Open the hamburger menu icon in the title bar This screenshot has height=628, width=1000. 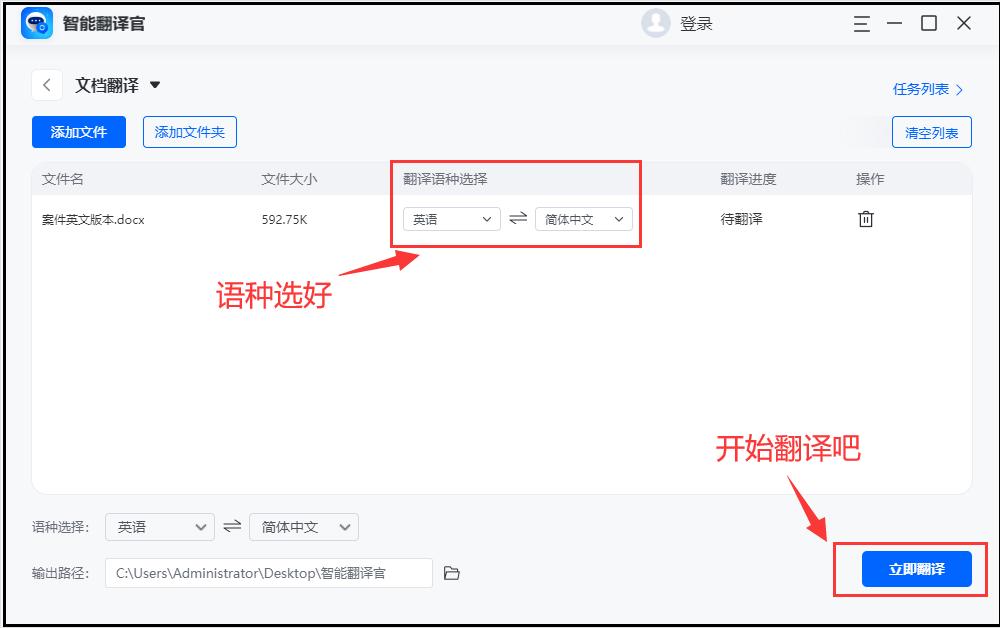coord(861,23)
